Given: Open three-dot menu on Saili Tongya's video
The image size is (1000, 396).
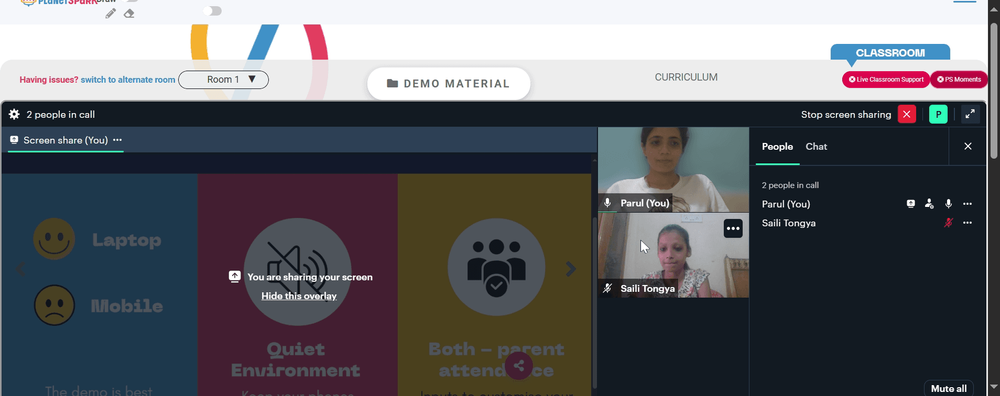Looking at the screenshot, I should [733, 228].
